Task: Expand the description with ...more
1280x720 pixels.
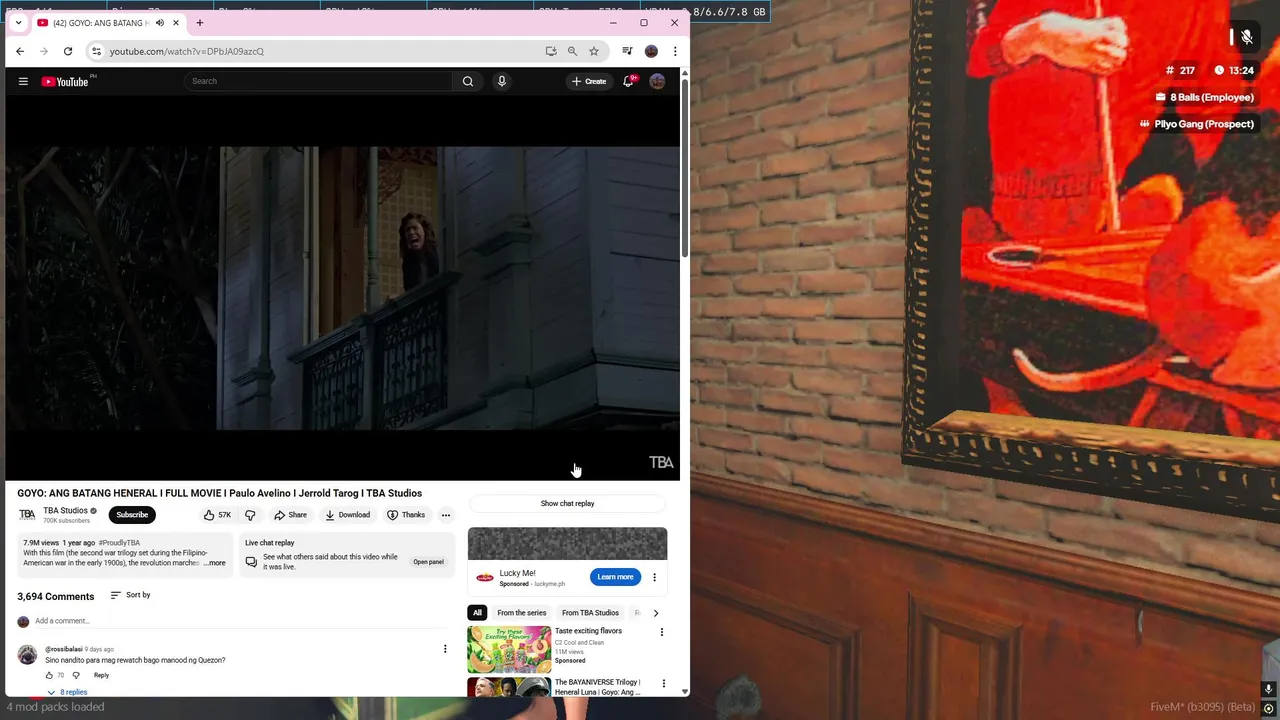Action: (x=215, y=563)
